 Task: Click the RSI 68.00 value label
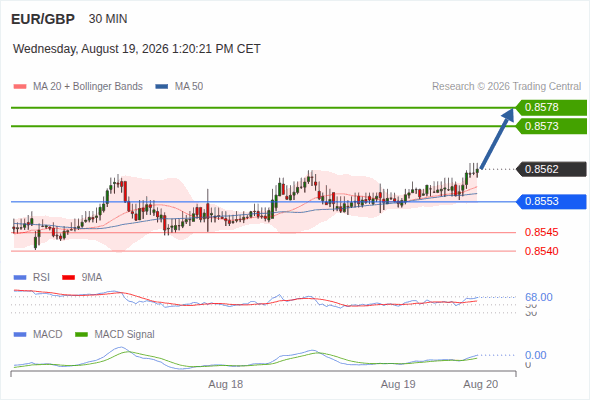(539, 297)
